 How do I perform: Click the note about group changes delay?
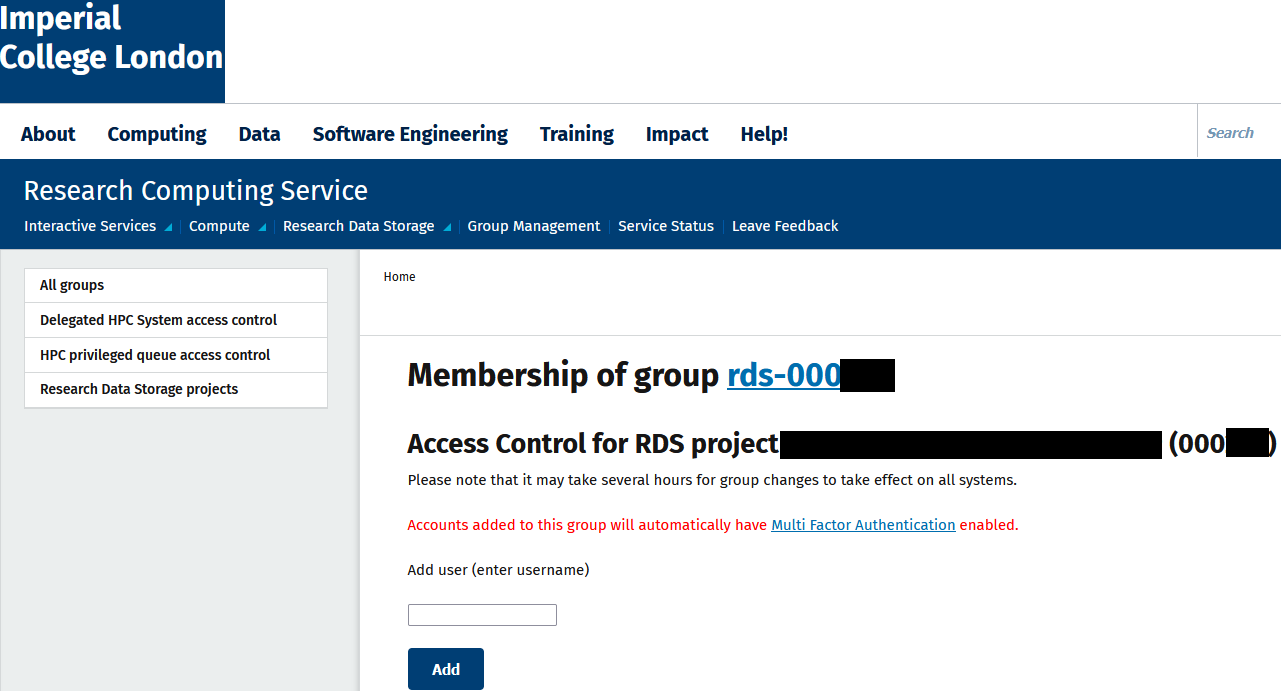pos(712,480)
